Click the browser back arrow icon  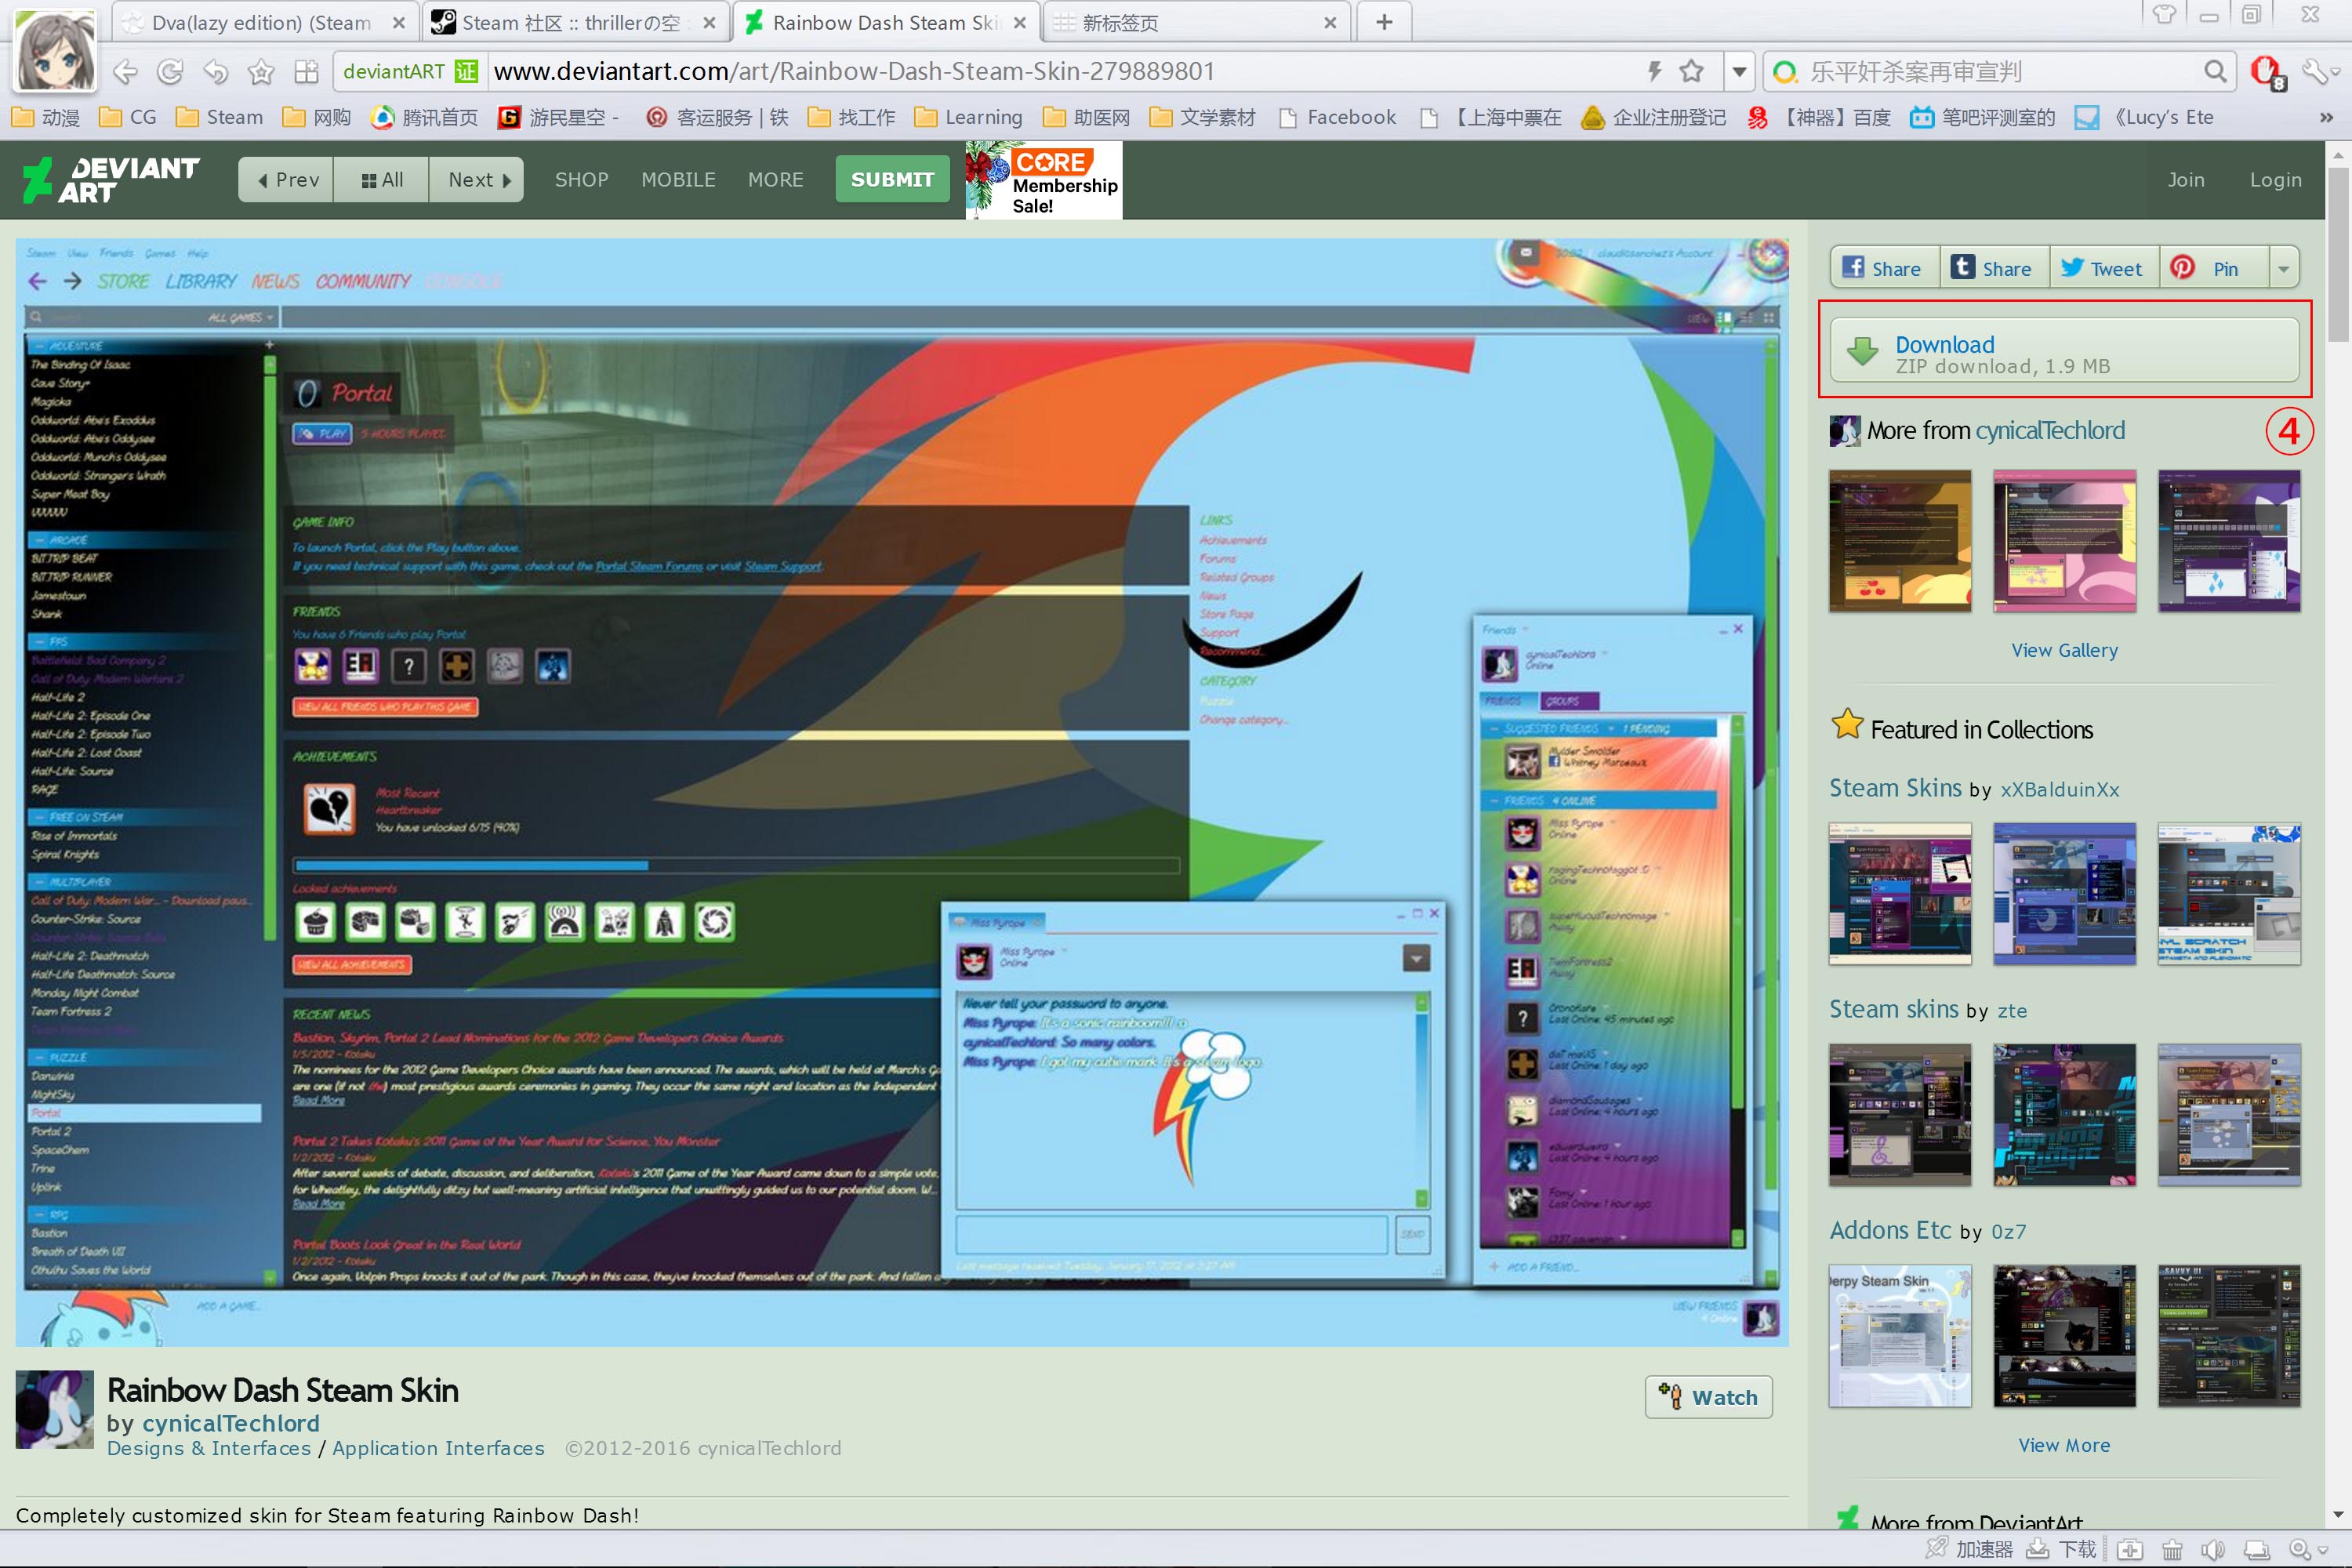click(125, 71)
